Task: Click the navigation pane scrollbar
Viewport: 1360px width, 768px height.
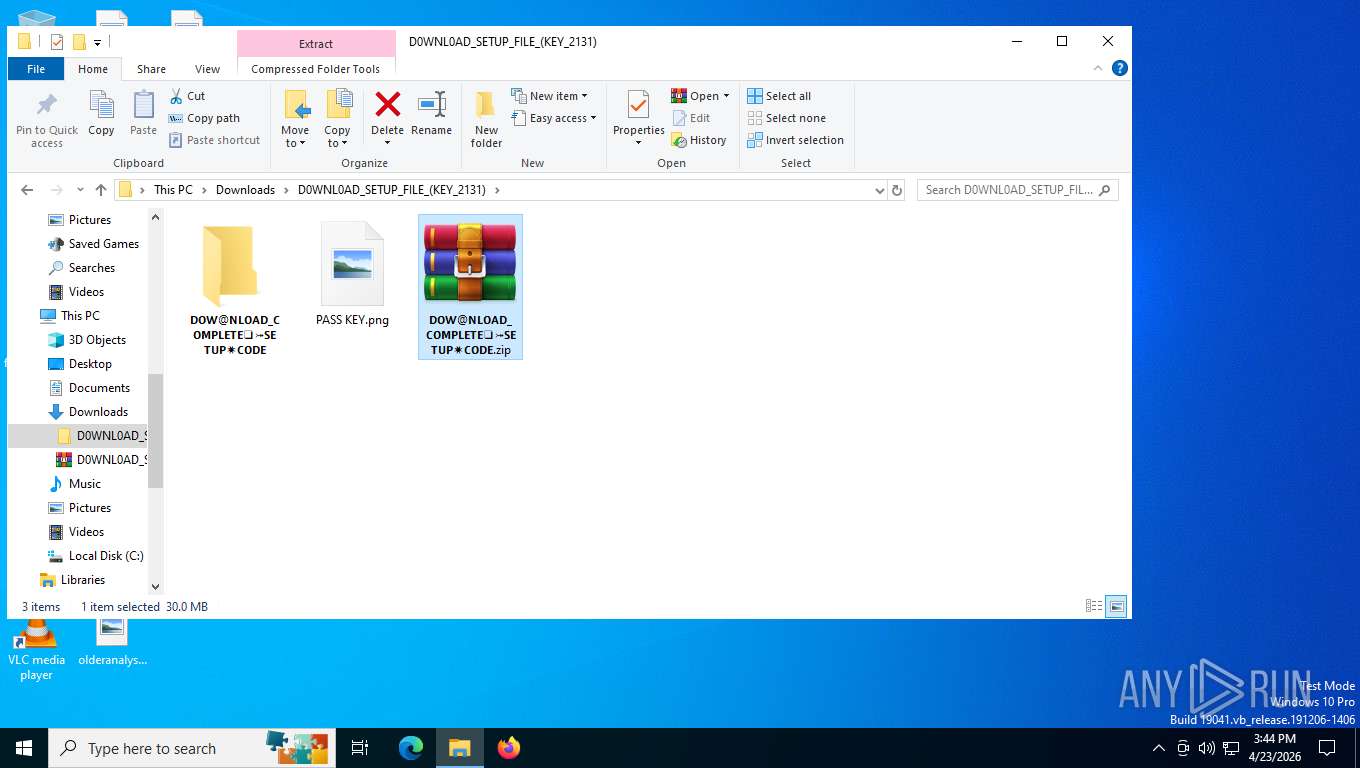Action: tap(155, 430)
